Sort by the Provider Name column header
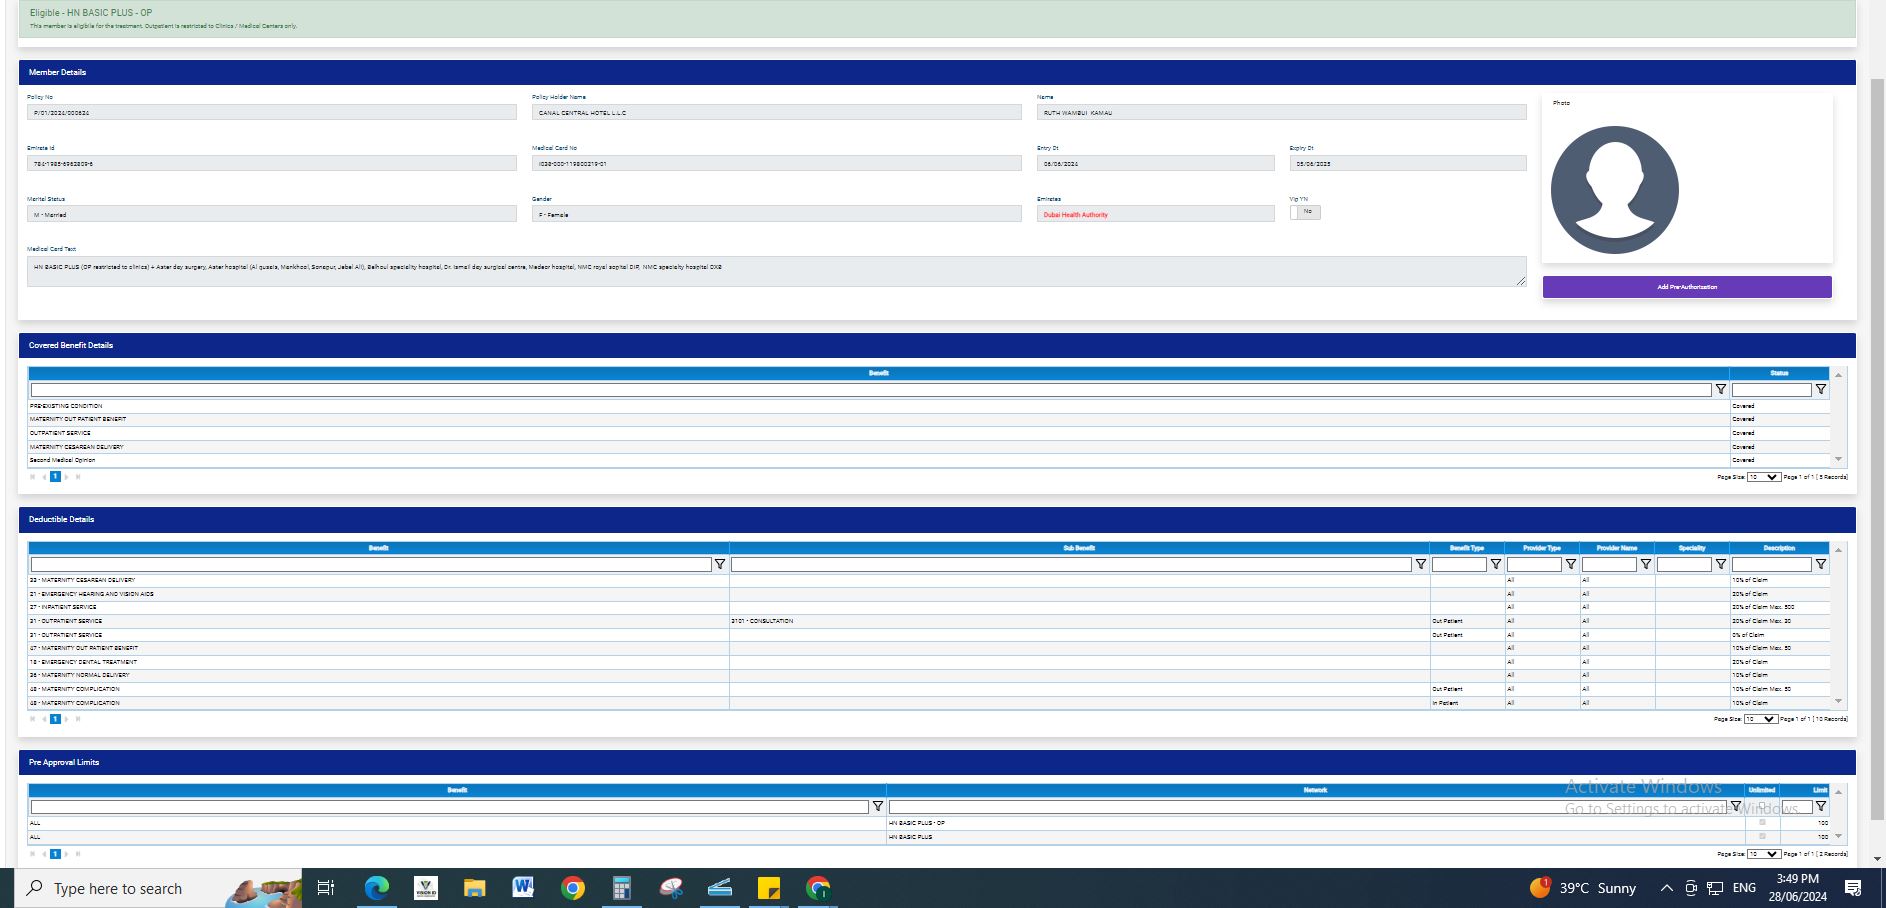1886x908 pixels. pyautogui.click(x=1616, y=548)
